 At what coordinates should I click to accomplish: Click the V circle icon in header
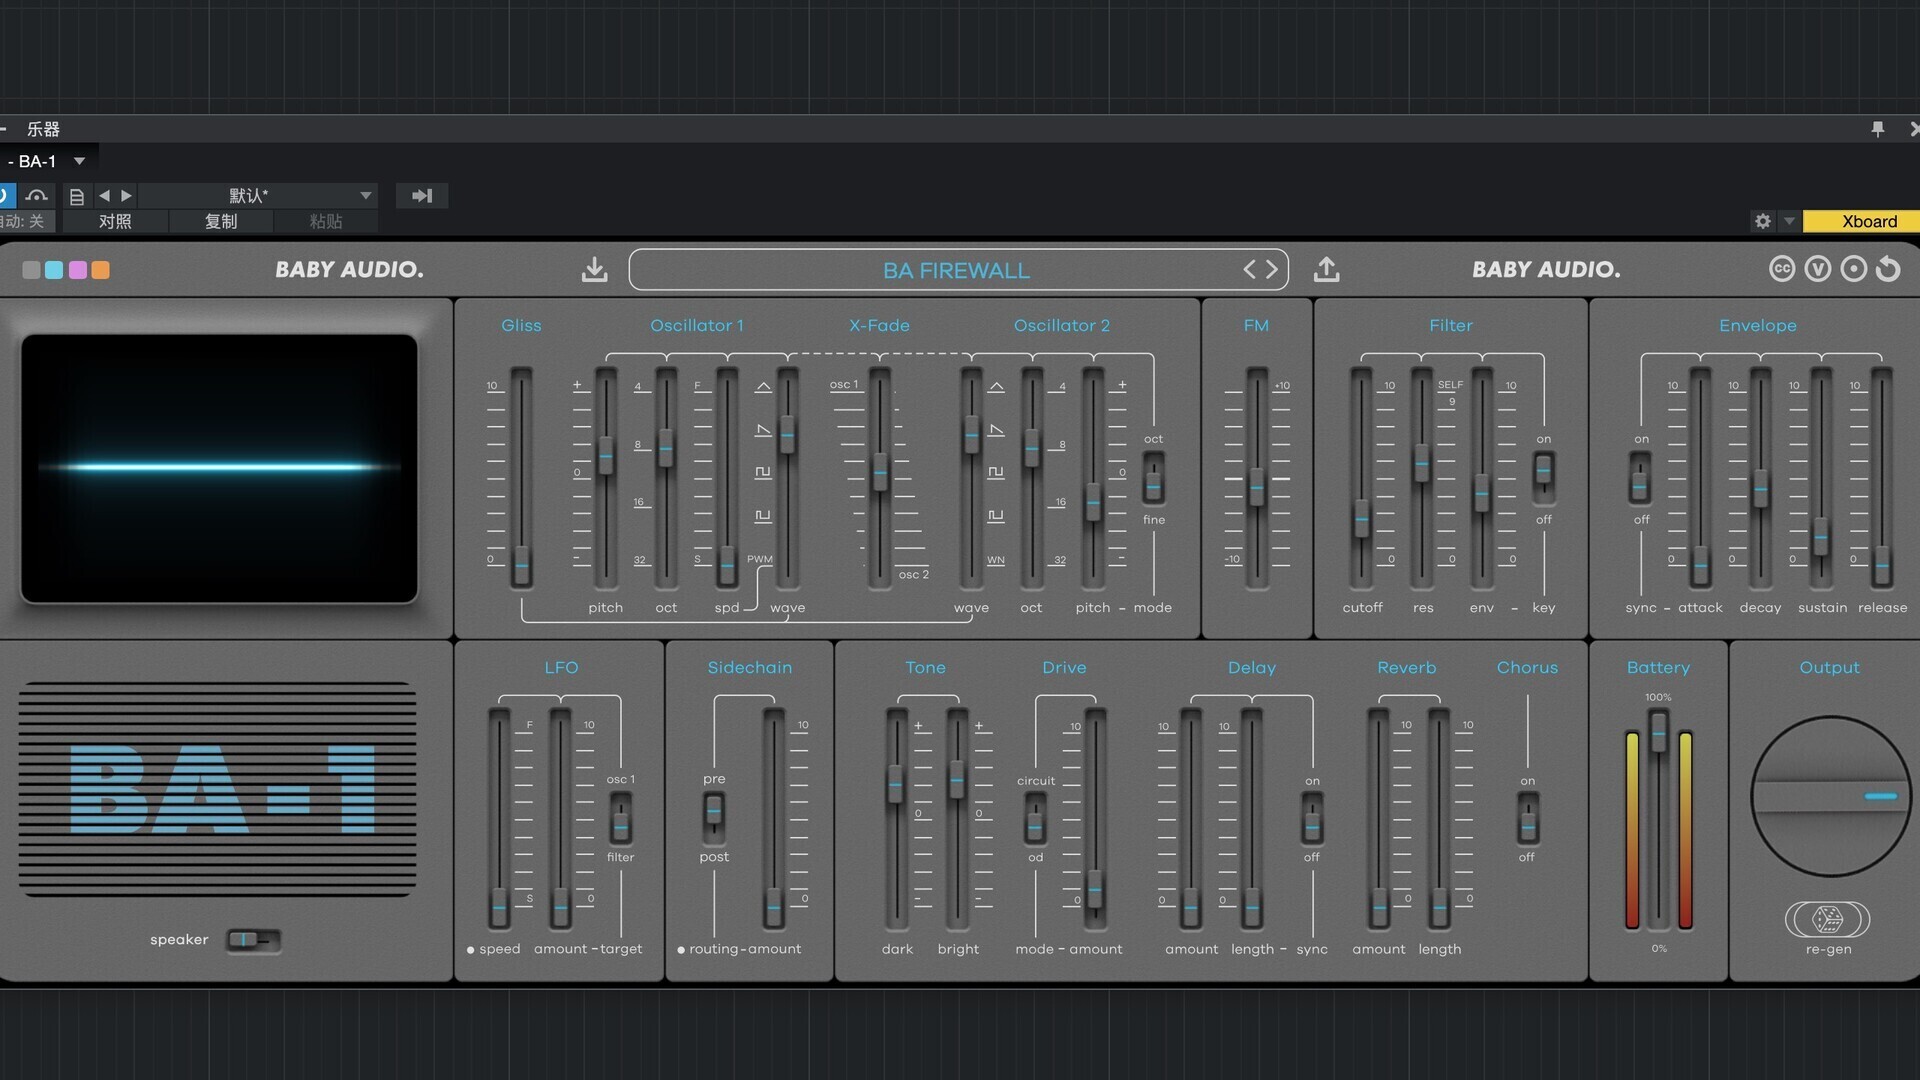coord(1817,269)
